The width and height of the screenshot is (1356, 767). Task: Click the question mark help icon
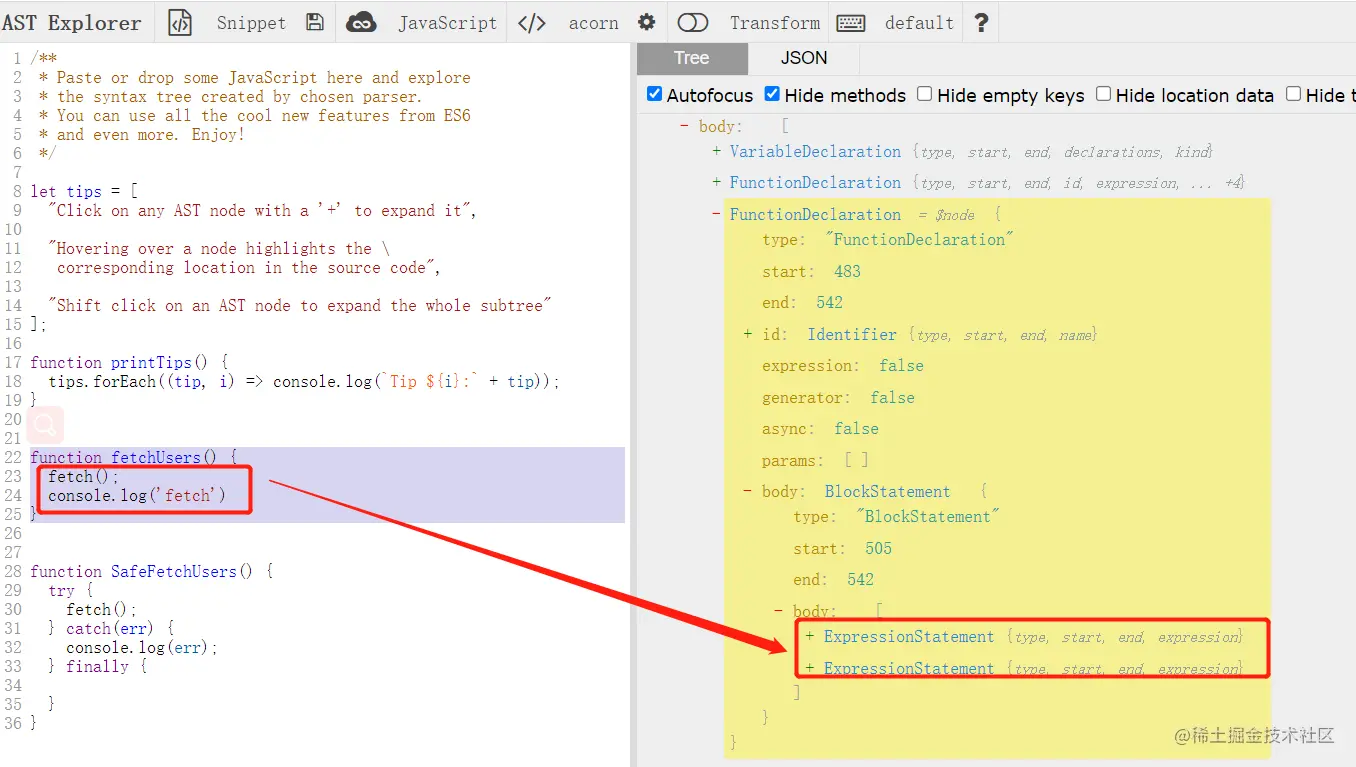click(981, 22)
